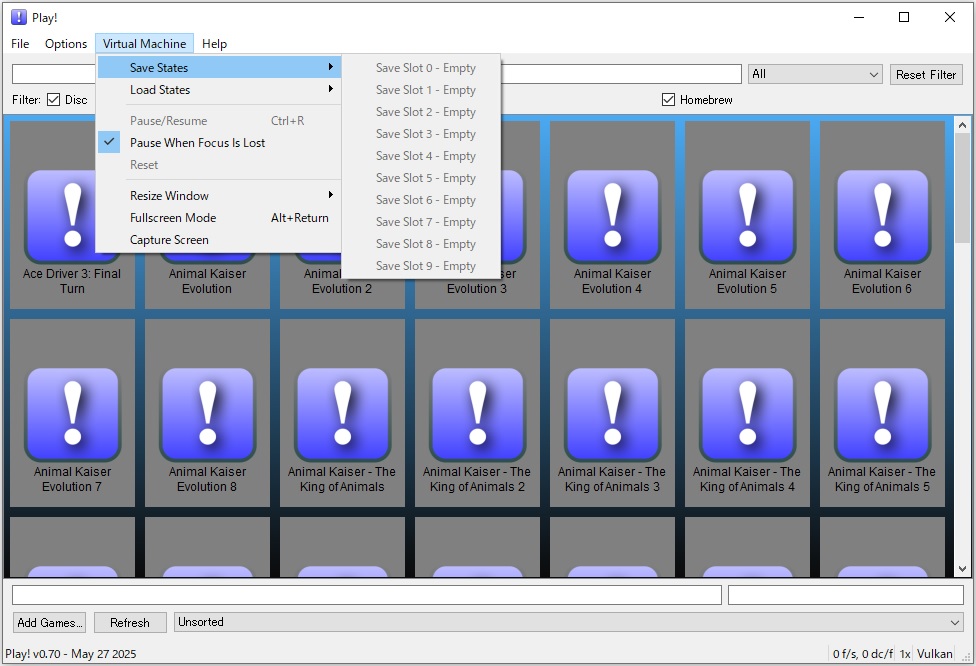
Task: Open the File menu
Action: (20, 44)
